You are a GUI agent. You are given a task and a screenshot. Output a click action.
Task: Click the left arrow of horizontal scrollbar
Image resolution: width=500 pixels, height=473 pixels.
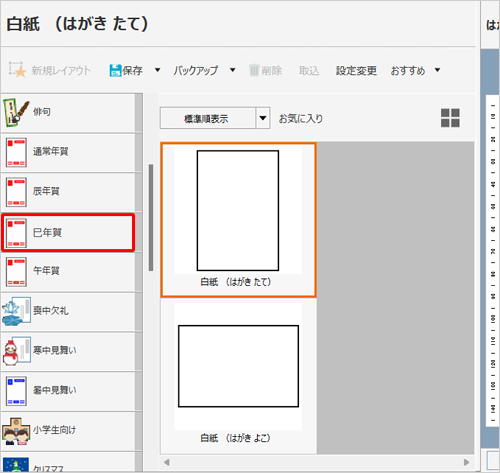(x=167, y=462)
